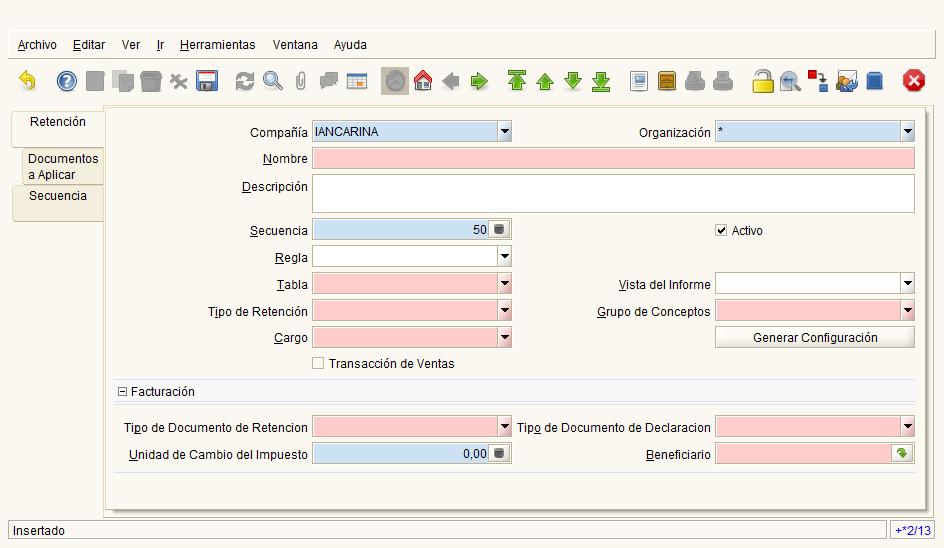Open Help via the blue question mark icon
The image size is (944, 548).
pos(66,81)
